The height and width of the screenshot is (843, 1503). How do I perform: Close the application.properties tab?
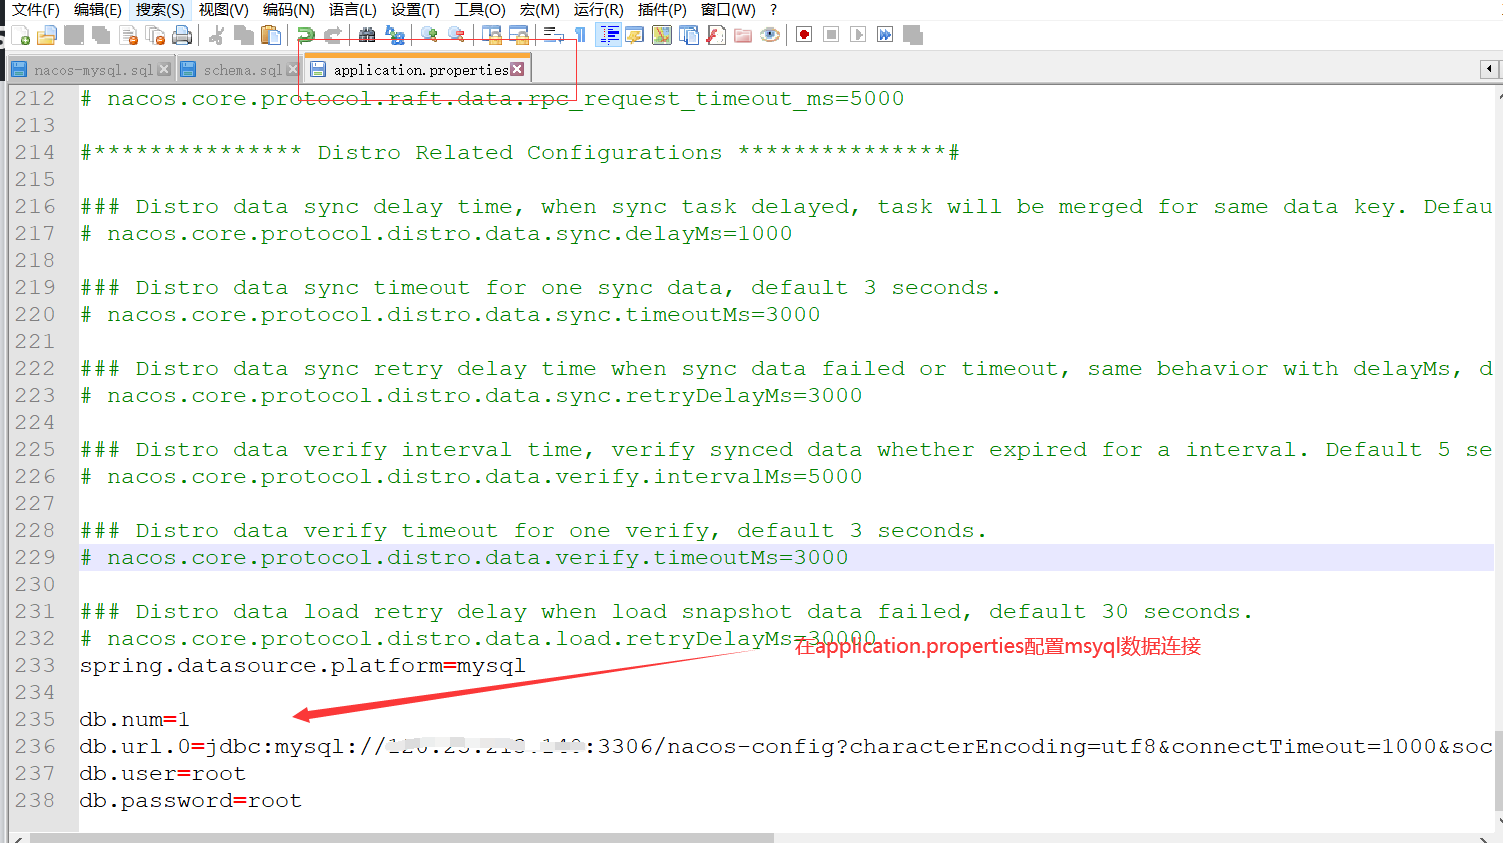[517, 69]
